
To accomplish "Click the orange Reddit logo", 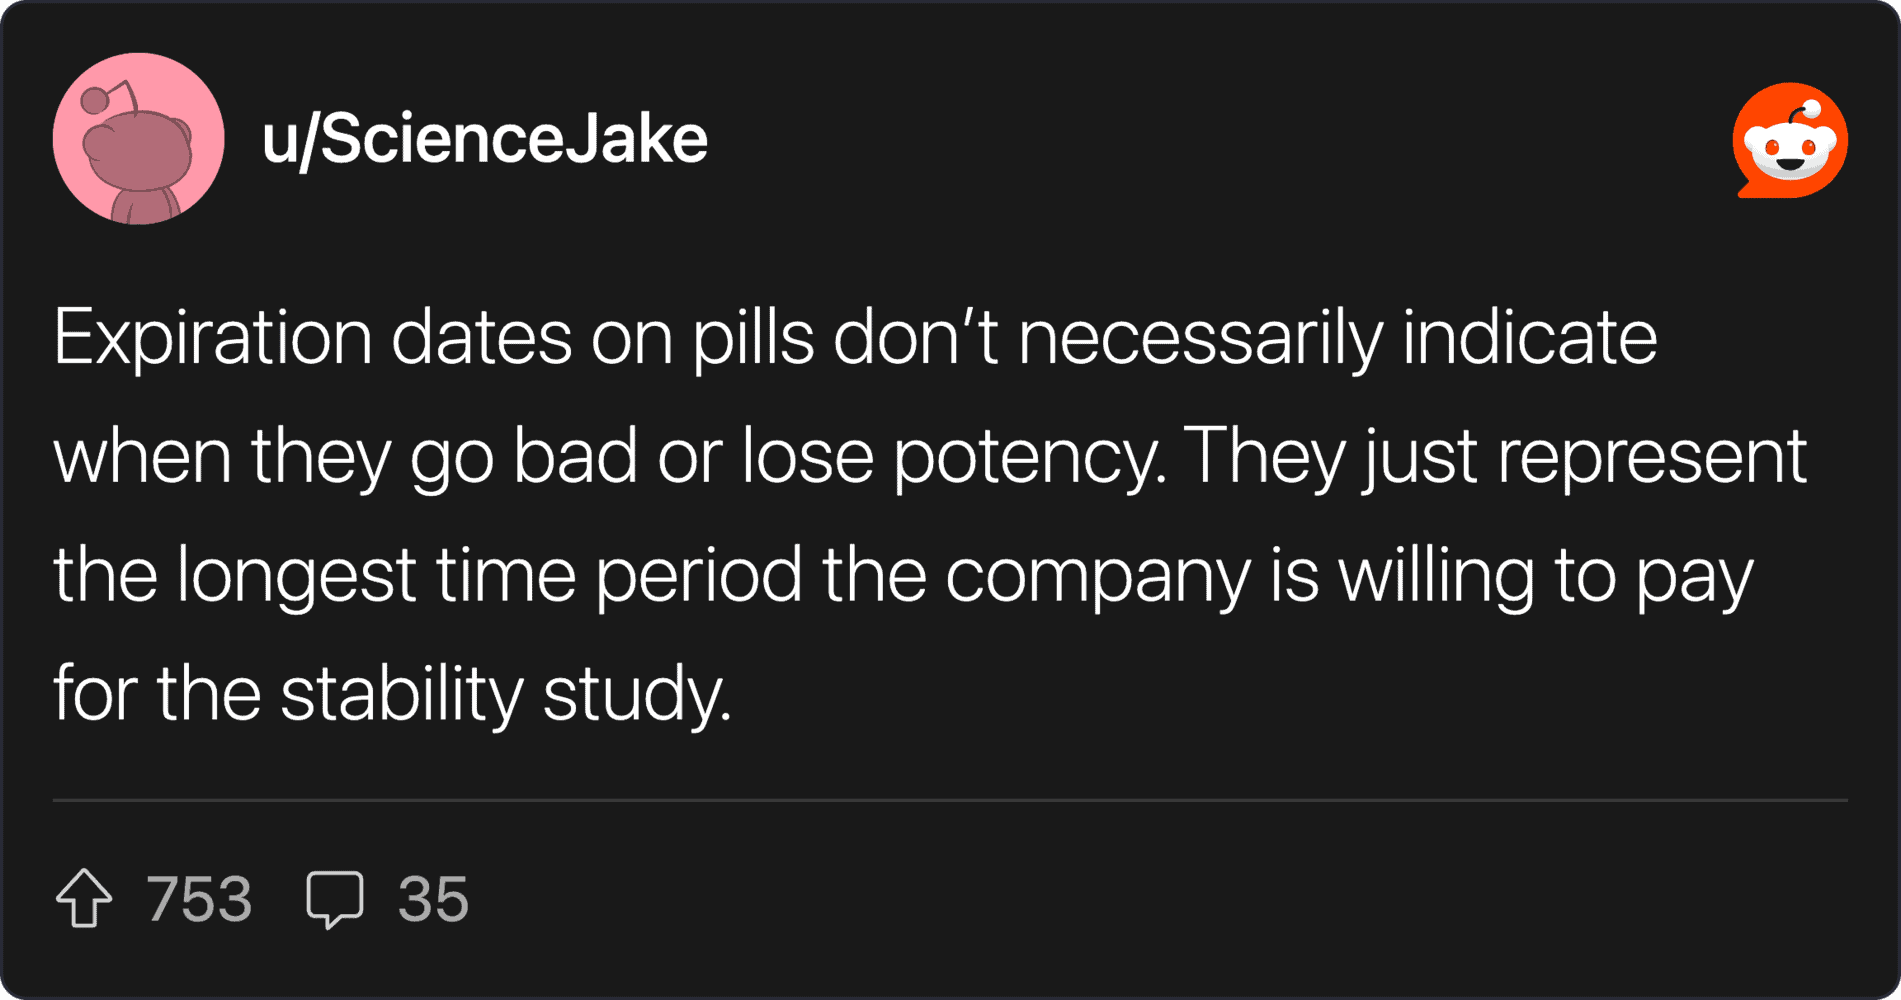I will 1790,140.
